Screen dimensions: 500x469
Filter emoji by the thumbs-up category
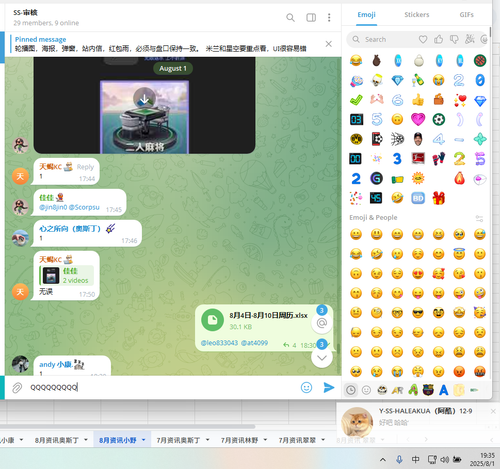pos(438,39)
